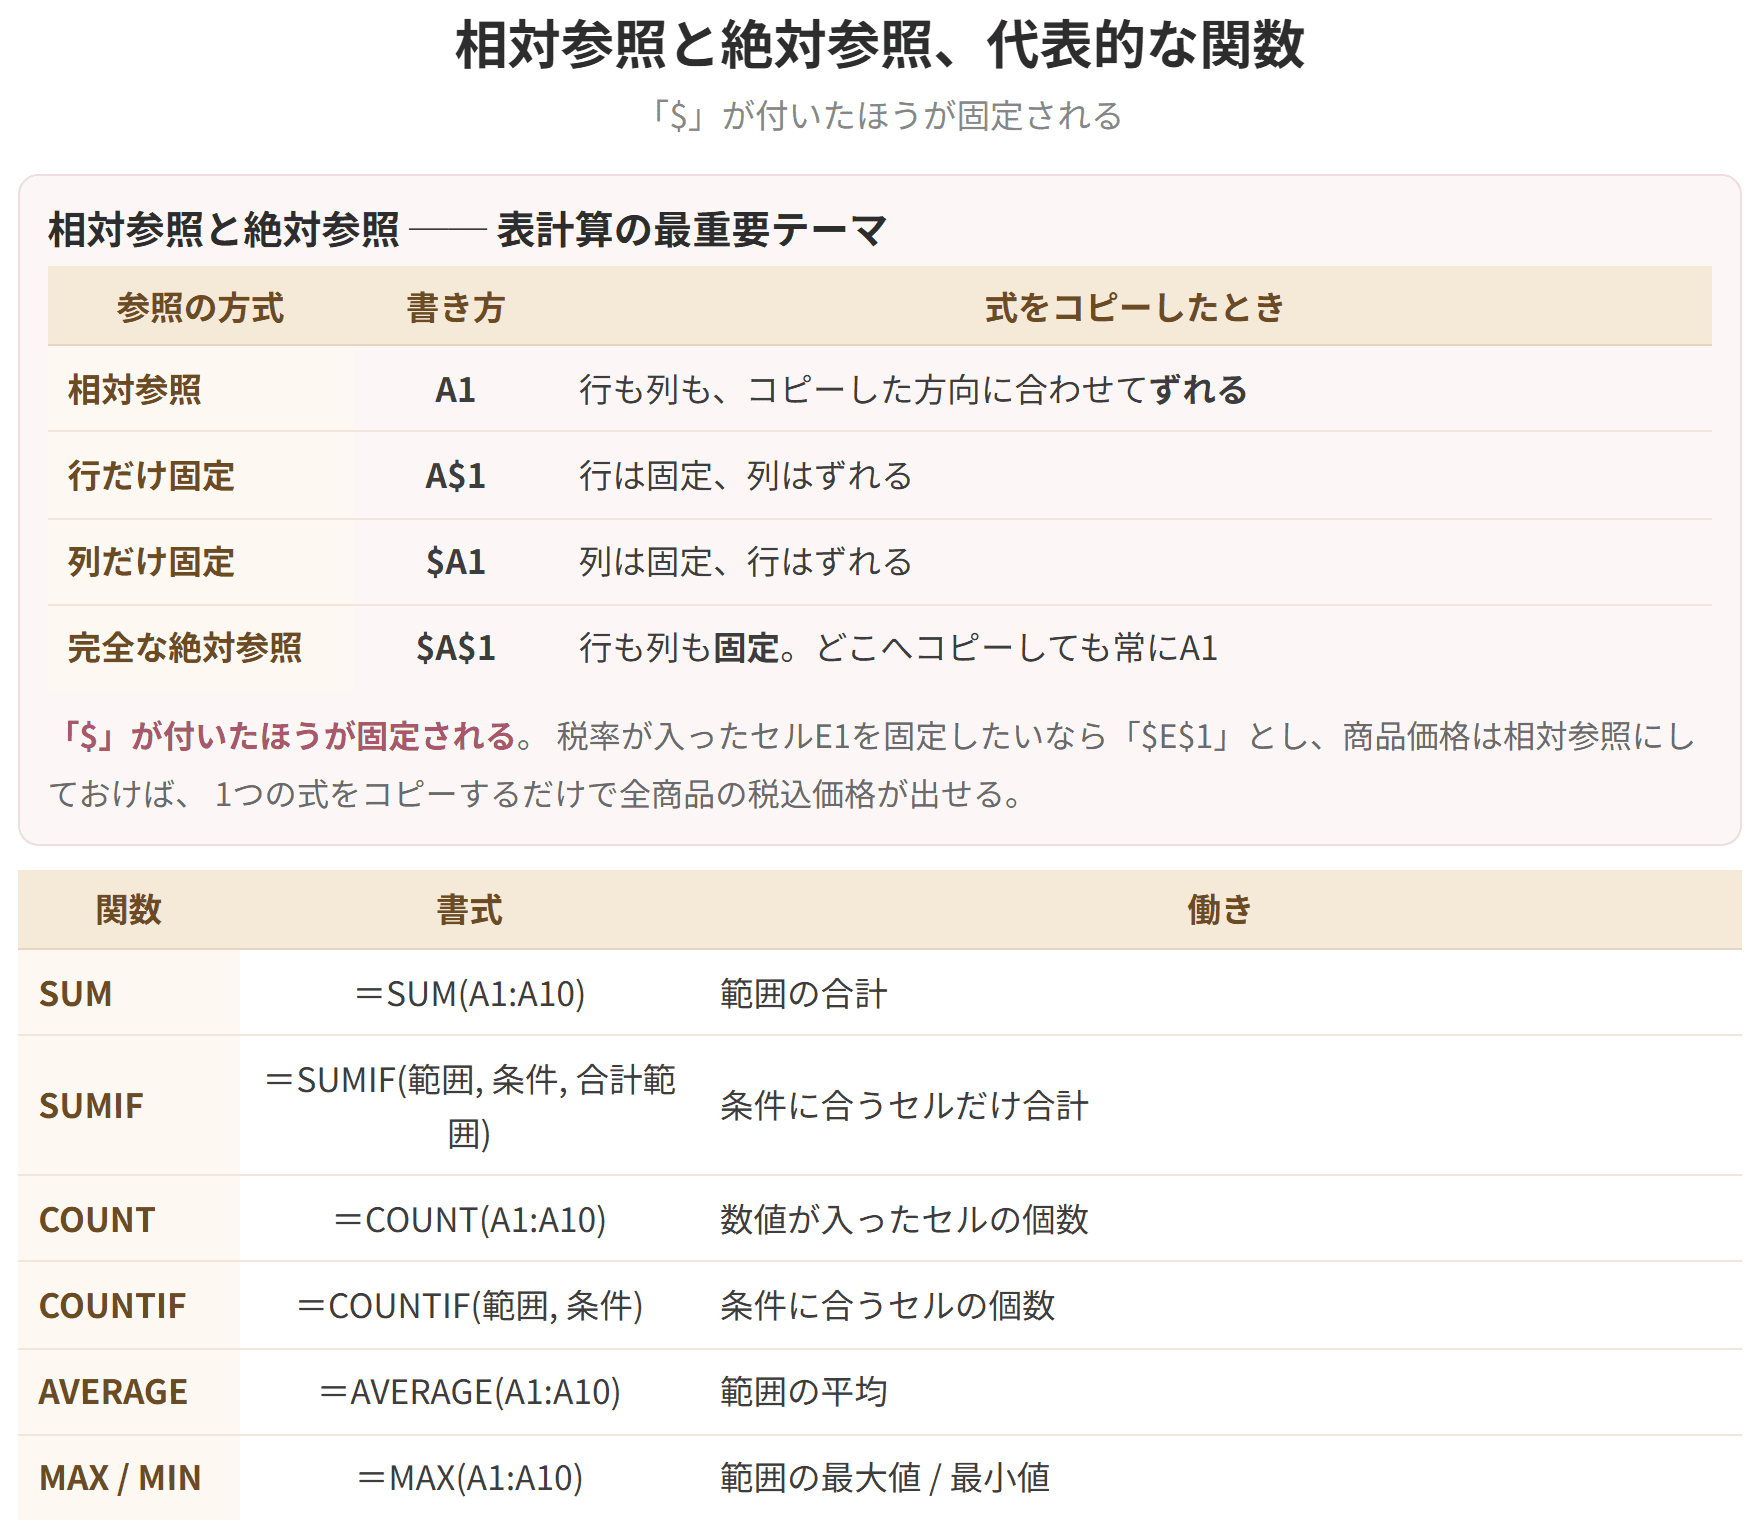Click description 列は固定、行はずれる
The image size is (1759, 1537).
pos(746,562)
